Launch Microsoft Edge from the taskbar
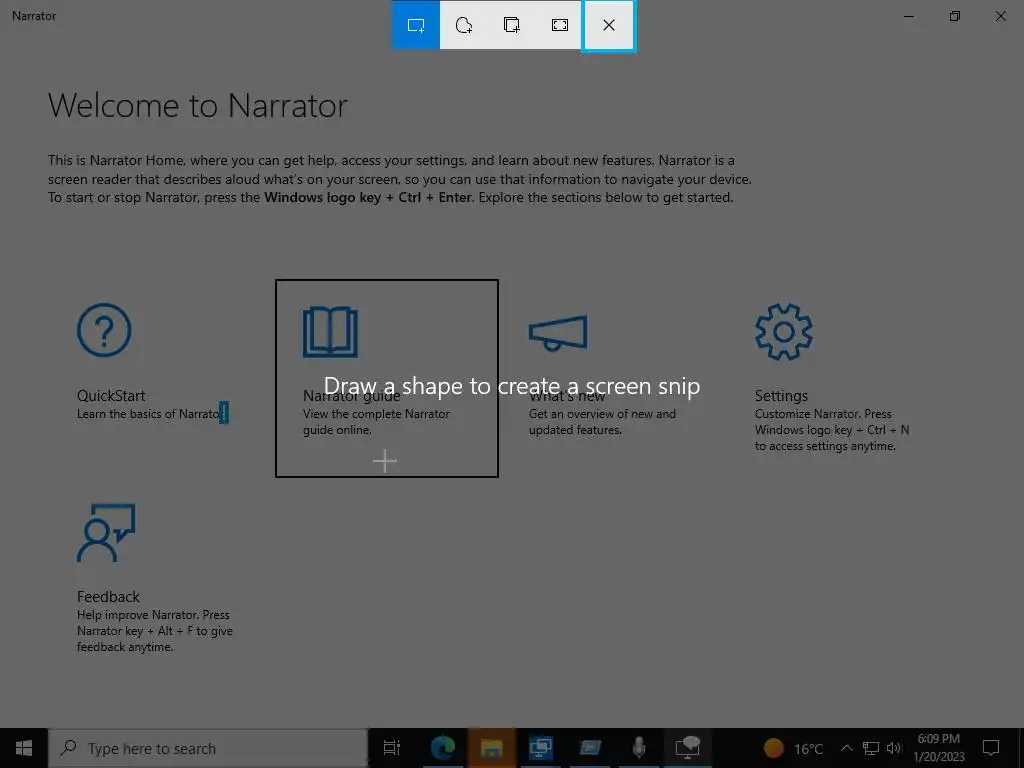Viewport: 1024px width, 768px height. pyautogui.click(x=442, y=748)
